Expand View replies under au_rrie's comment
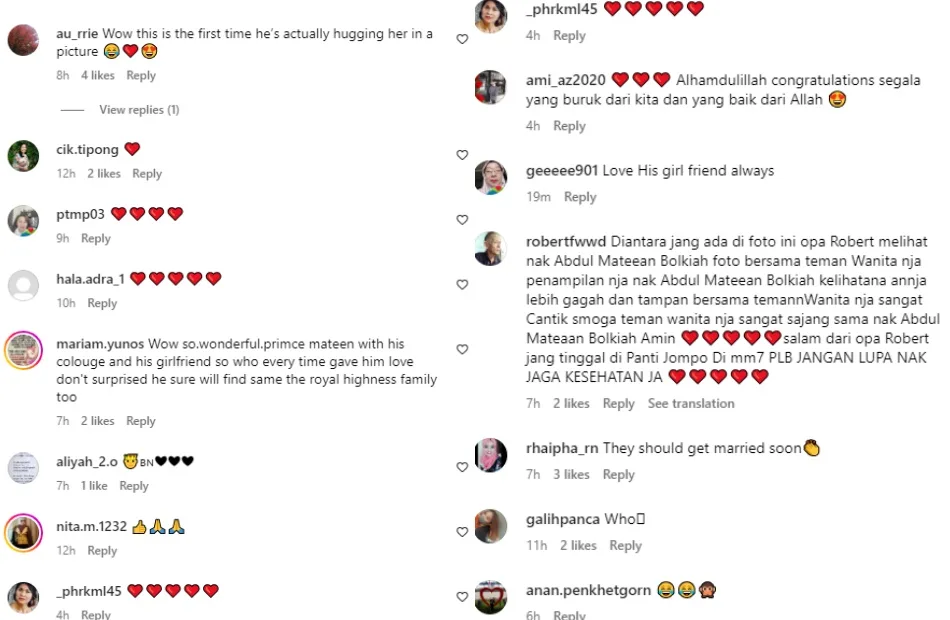The width and height of the screenshot is (950, 620). tap(139, 110)
